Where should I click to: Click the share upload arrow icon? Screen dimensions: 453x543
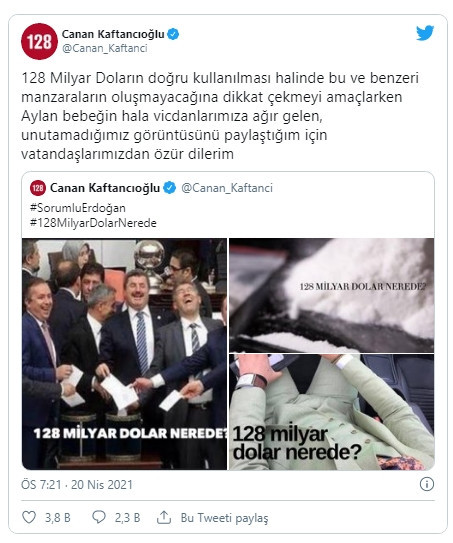(x=164, y=517)
